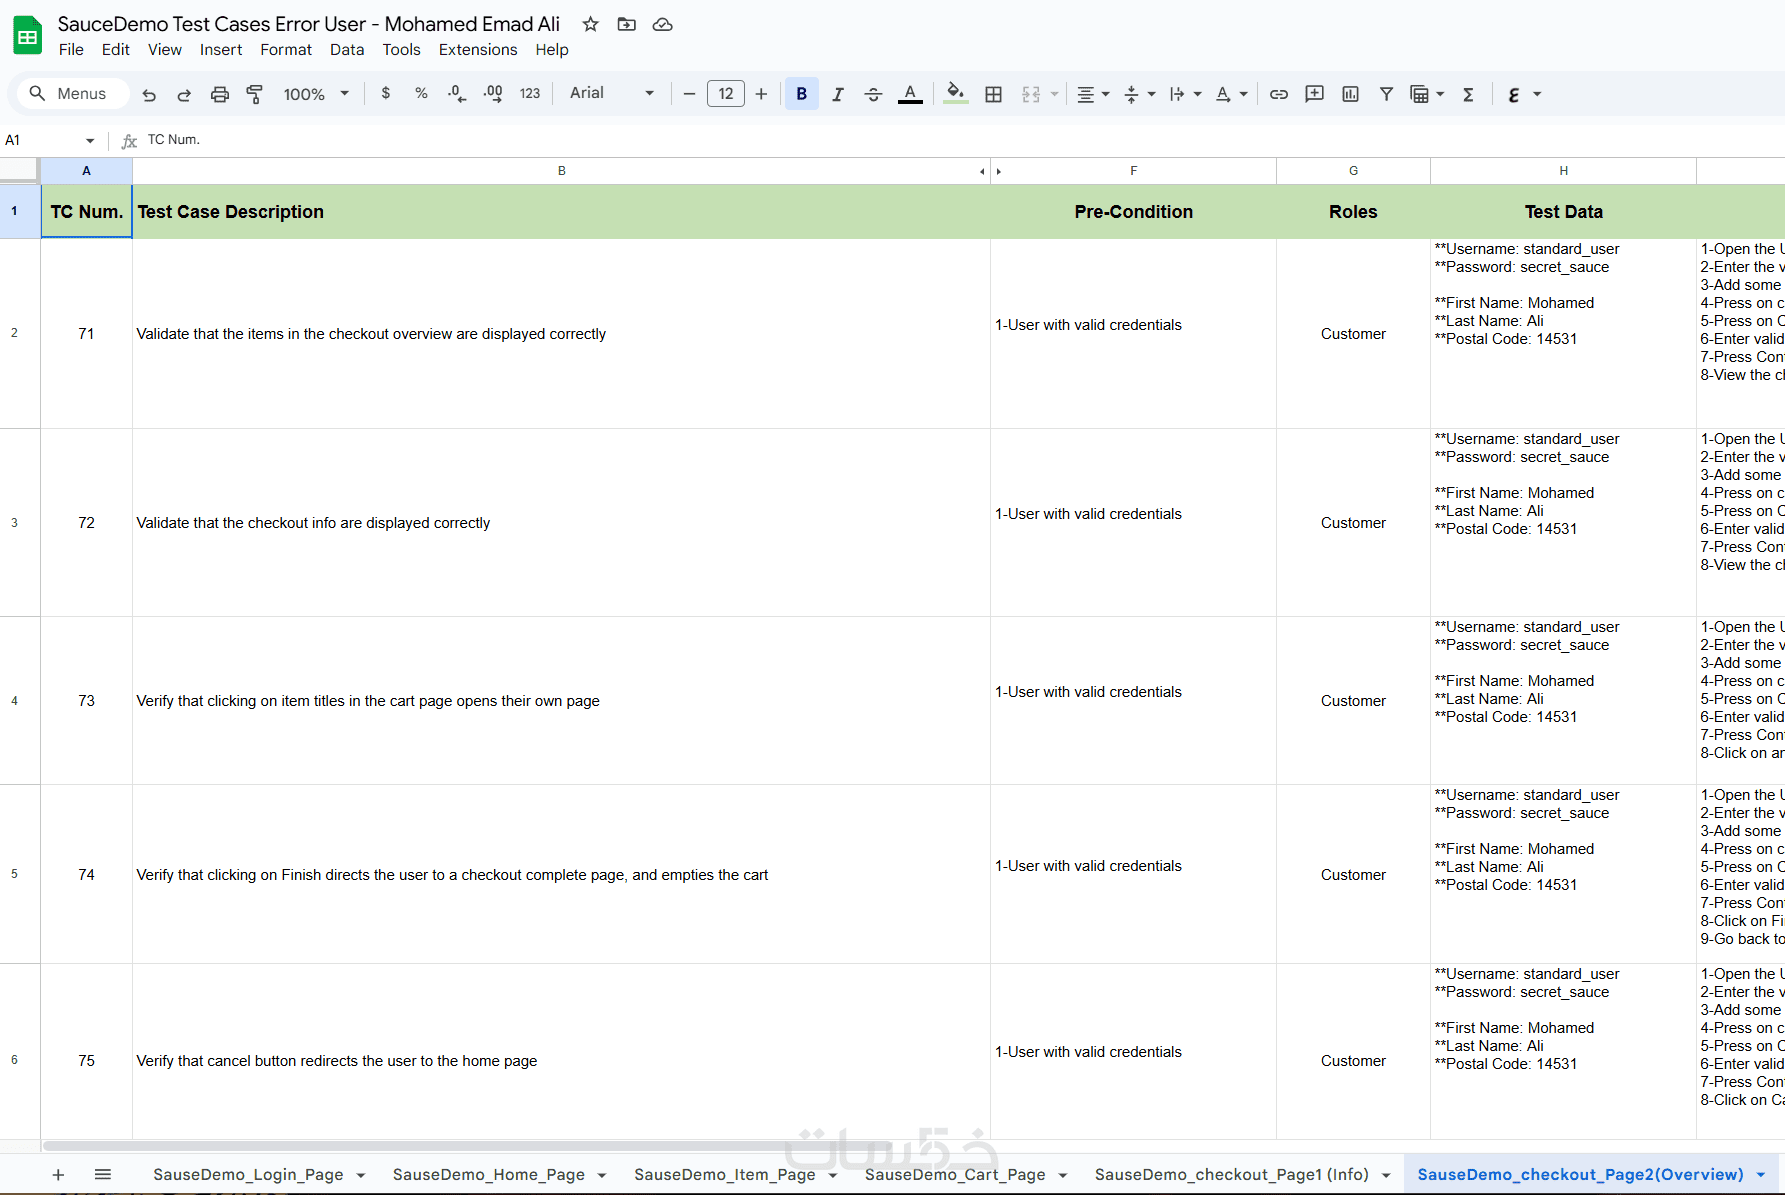Move document using folder icon
Image resolution: width=1785 pixels, height=1195 pixels.
[627, 24]
